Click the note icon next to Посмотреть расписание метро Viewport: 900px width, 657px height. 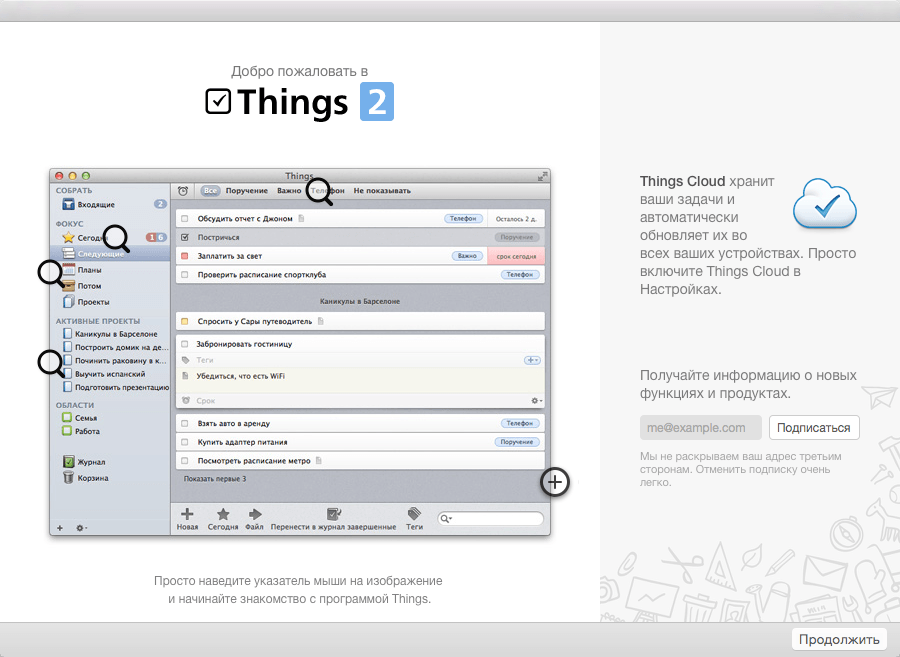click(319, 461)
